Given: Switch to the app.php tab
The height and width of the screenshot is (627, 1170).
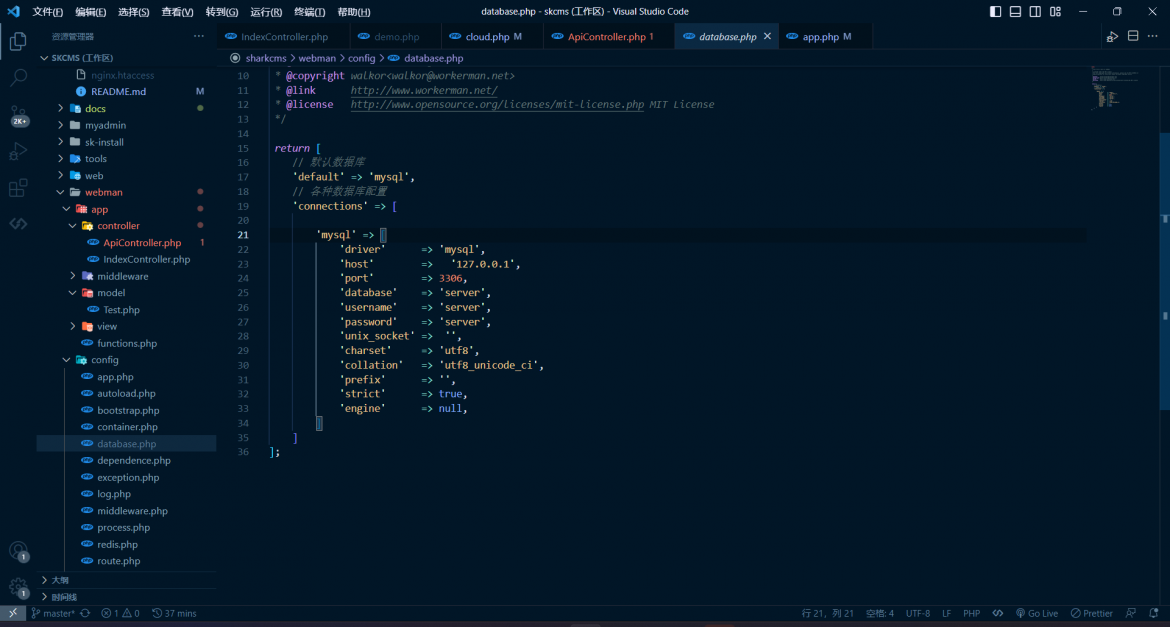Looking at the screenshot, I should click(x=825, y=37).
